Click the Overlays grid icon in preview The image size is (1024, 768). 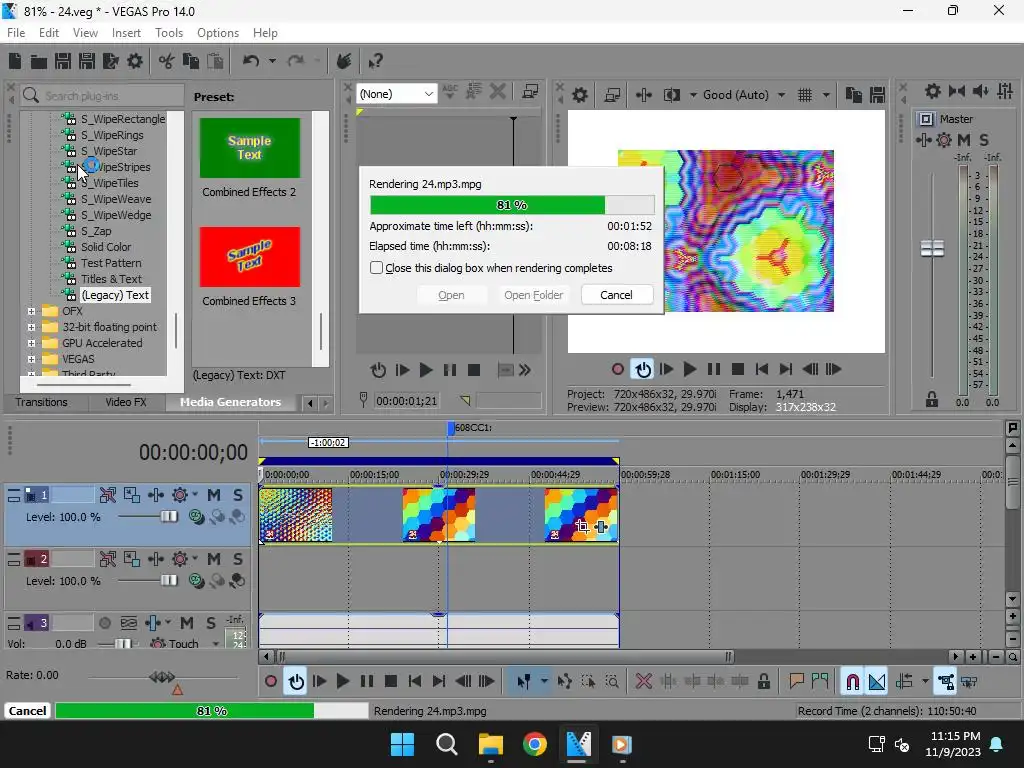(x=805, y=95)
